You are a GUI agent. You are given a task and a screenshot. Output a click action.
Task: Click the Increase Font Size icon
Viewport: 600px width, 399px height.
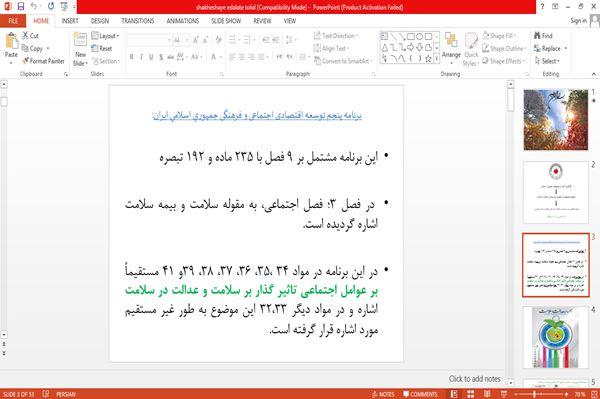coord(196,40)
